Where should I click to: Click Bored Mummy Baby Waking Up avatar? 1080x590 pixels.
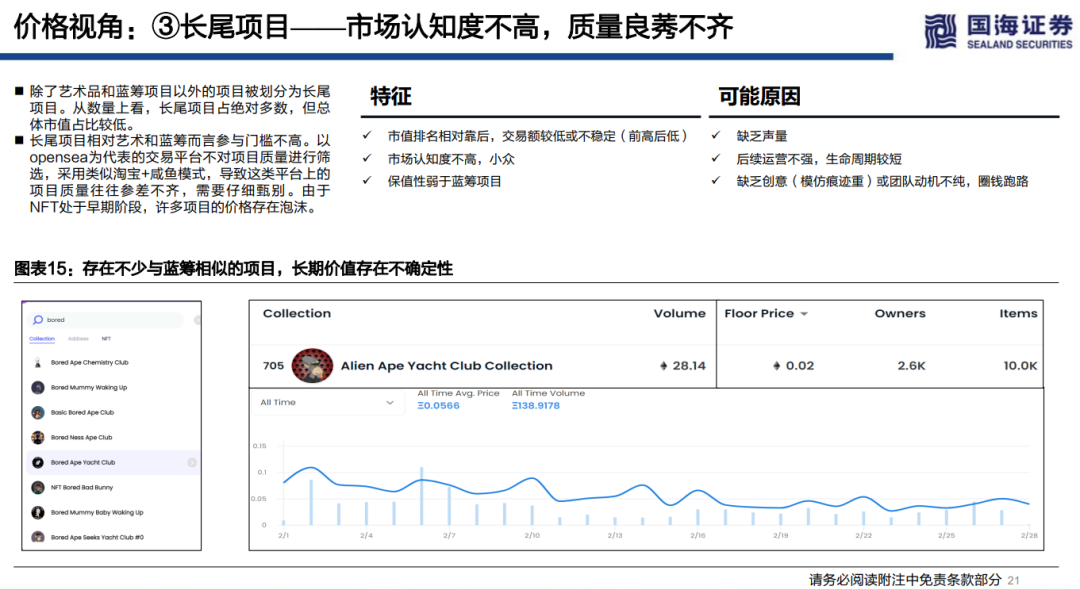(38, 513)
